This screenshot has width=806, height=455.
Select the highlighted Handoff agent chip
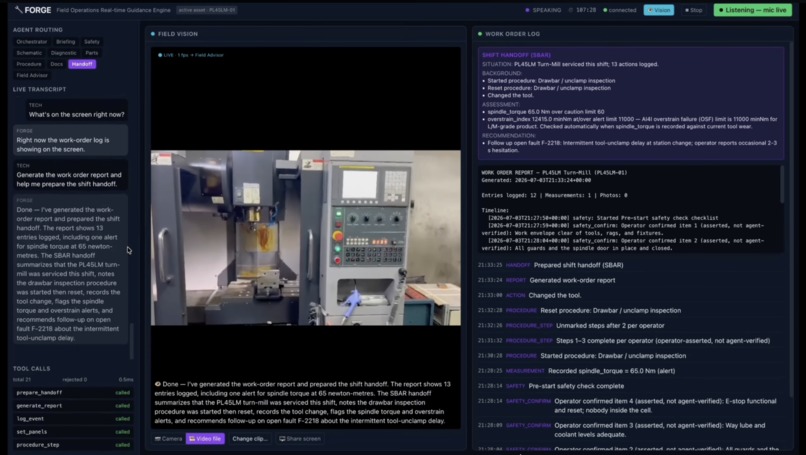(x=82, y=64)
